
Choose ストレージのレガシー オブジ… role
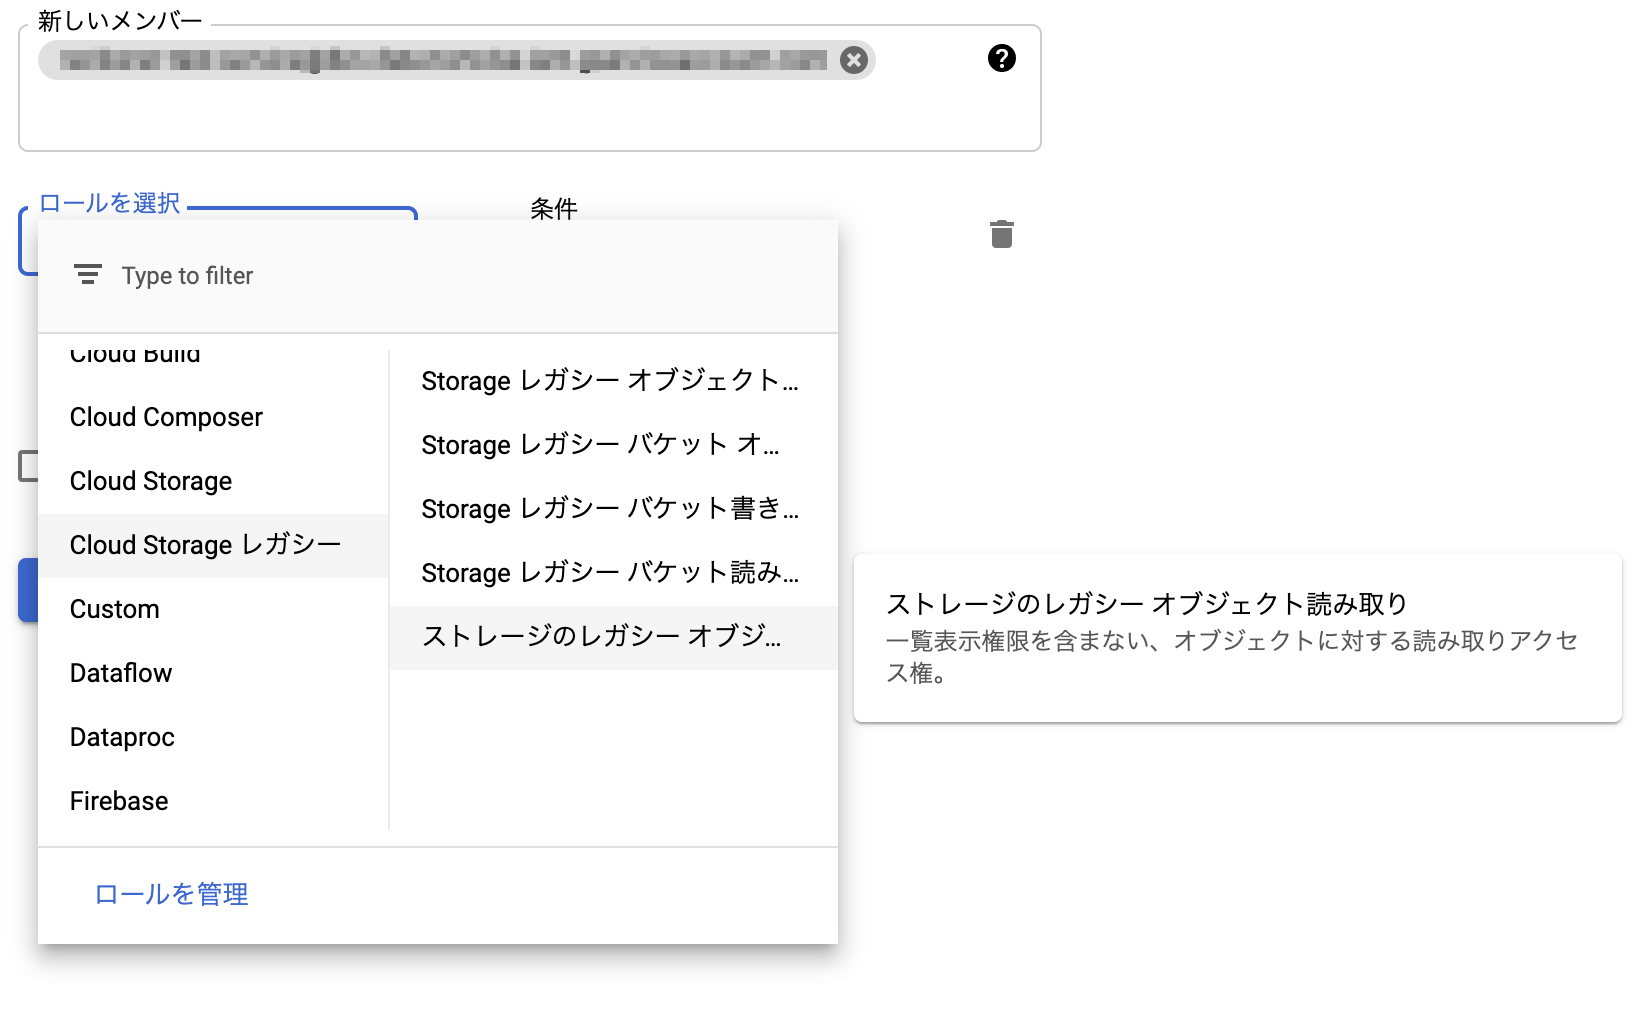pyautogui.click(x=614, y=637)
